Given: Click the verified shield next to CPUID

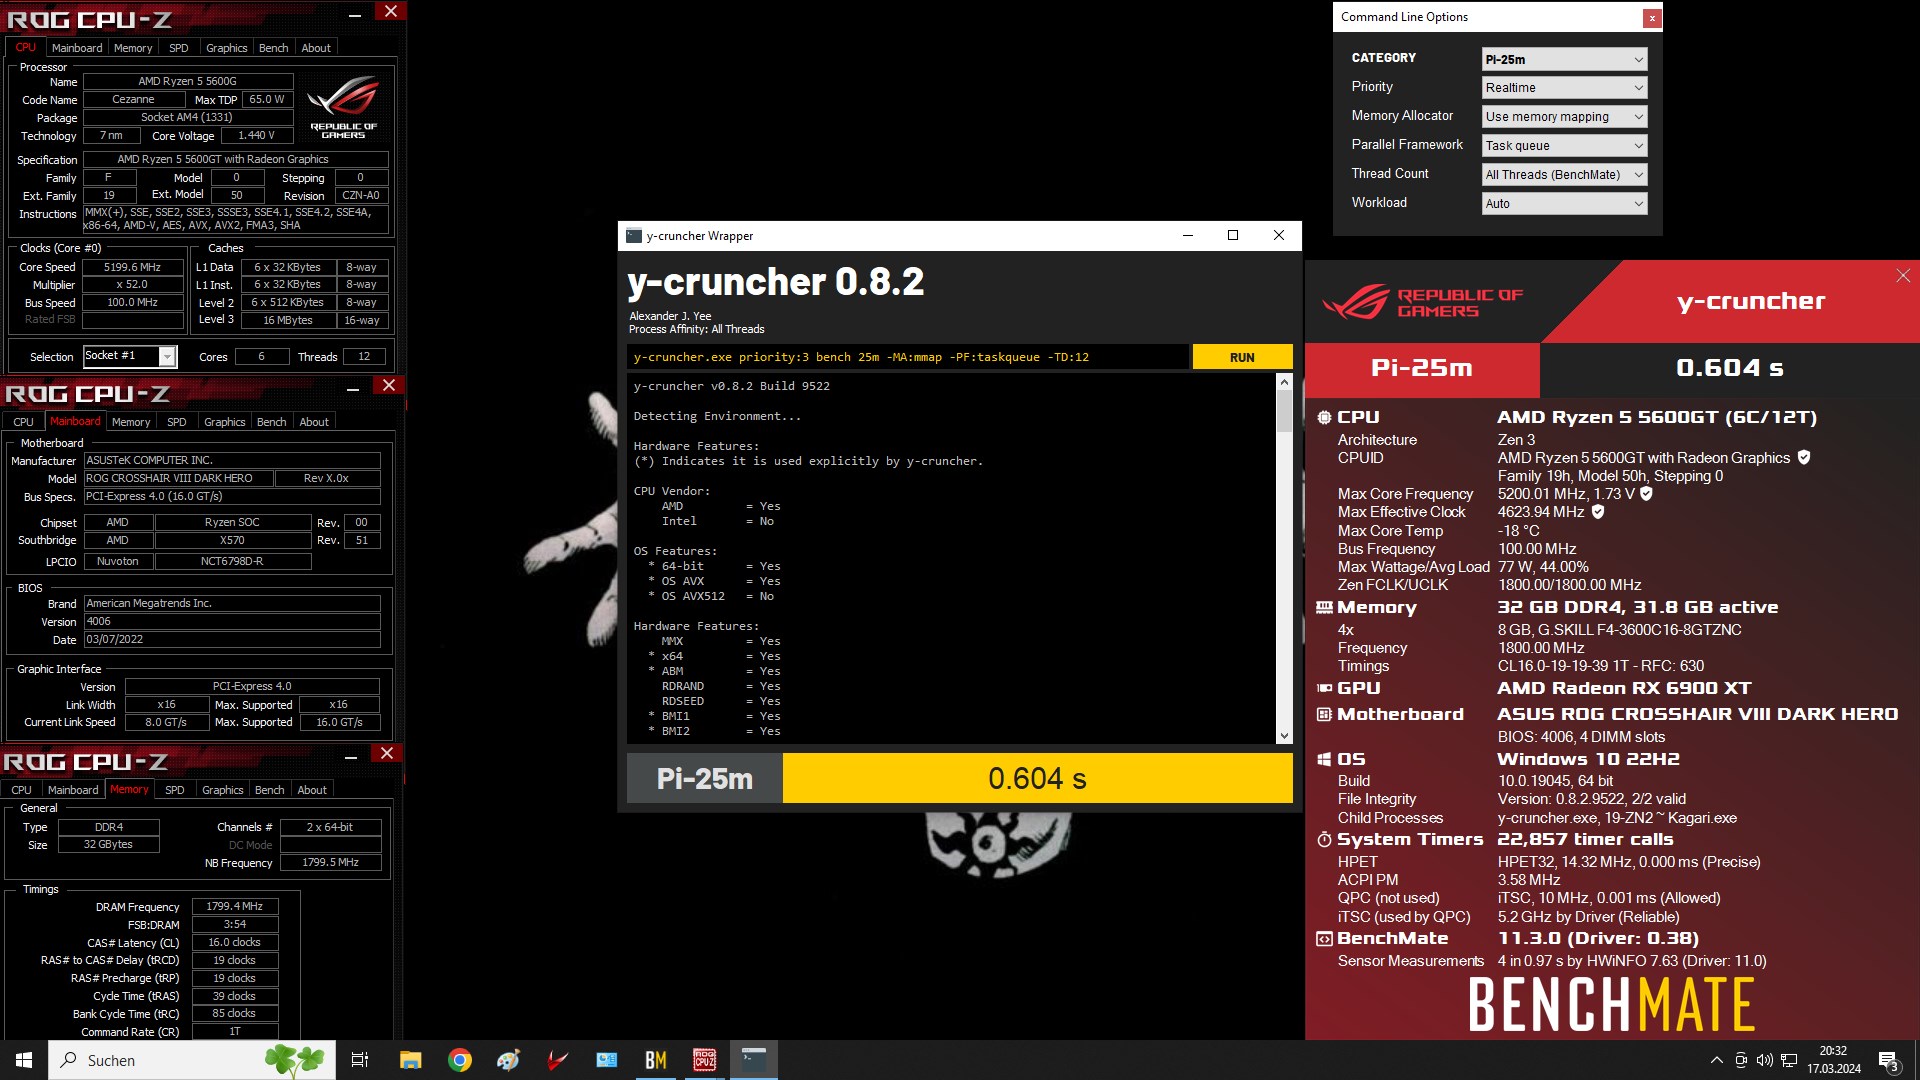Looking at the screenshot, I should pos(1804,458).
